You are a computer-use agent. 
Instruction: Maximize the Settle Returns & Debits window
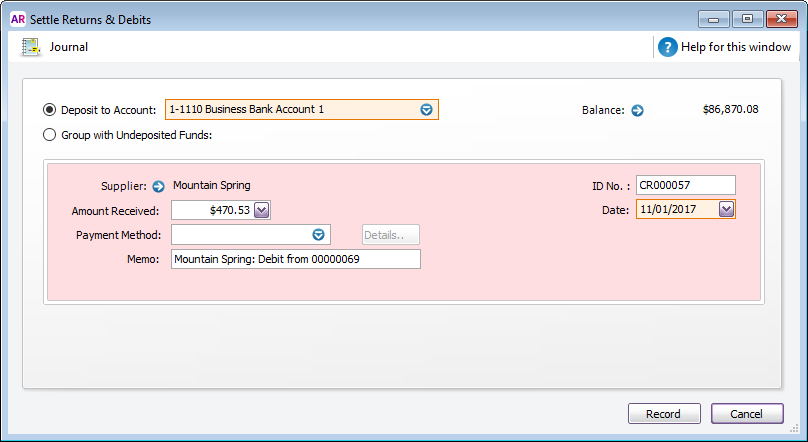click(746, 19)
